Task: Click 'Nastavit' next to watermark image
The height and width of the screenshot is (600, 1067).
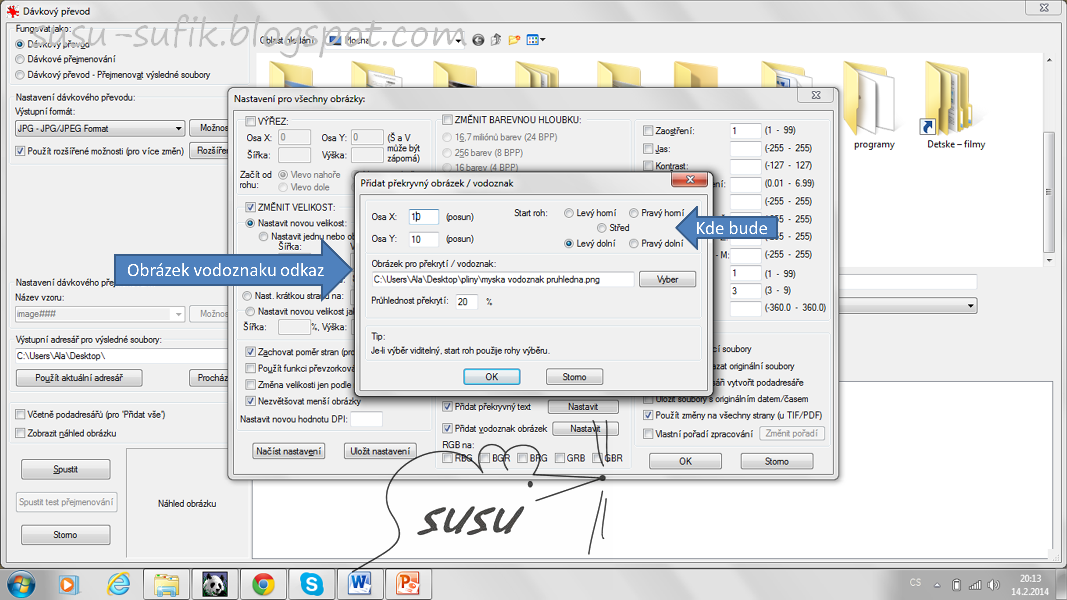Action: (x=585, y=429)
